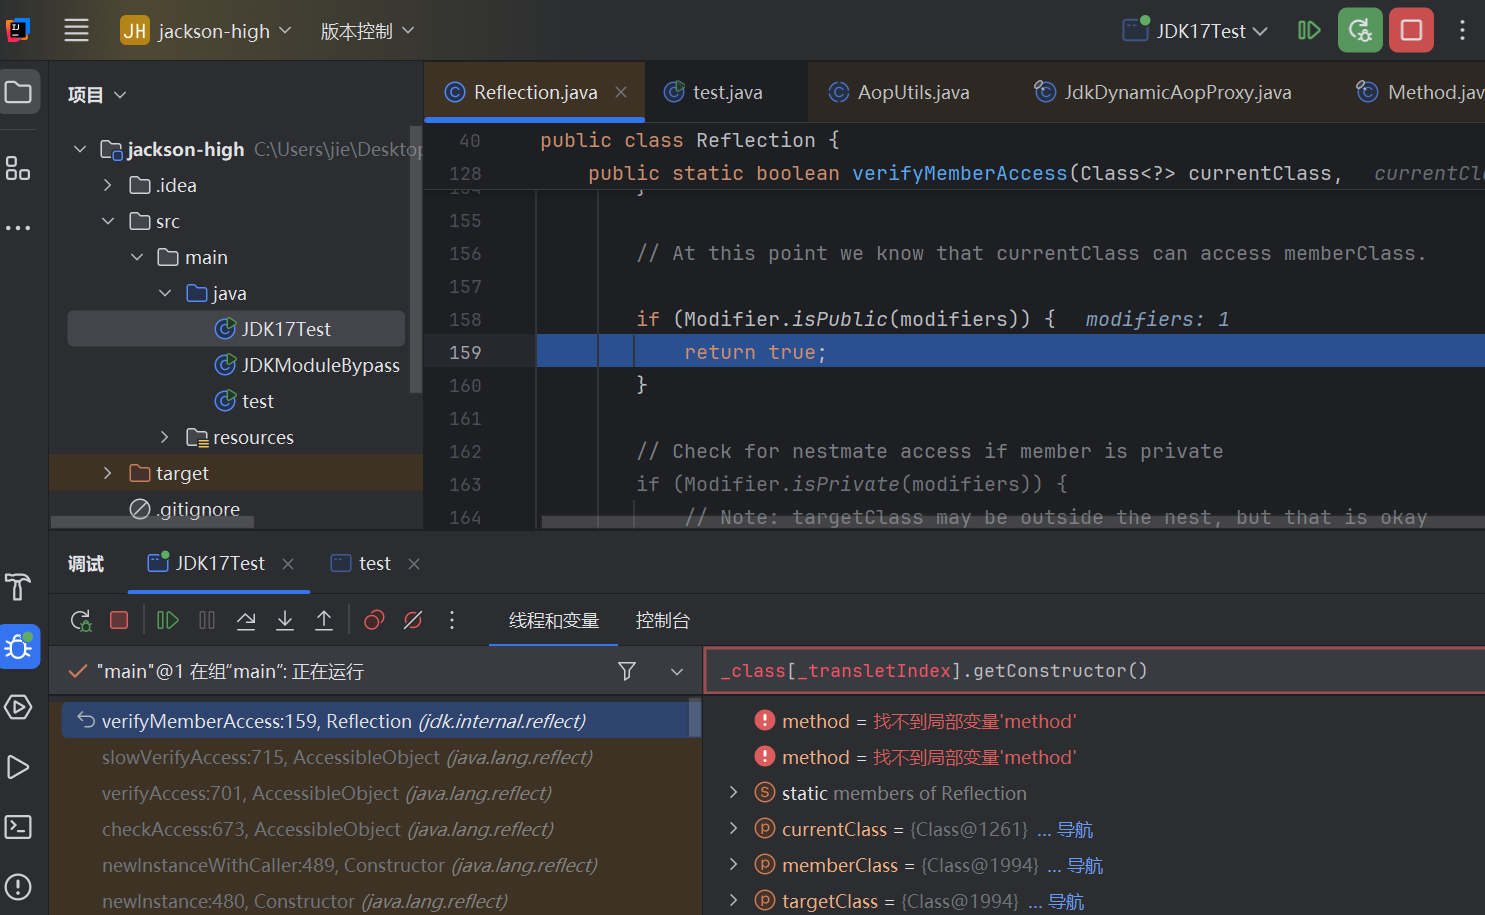Expand the resources folder
This screenshot has width=1485, height=915.
coord(165,437)
